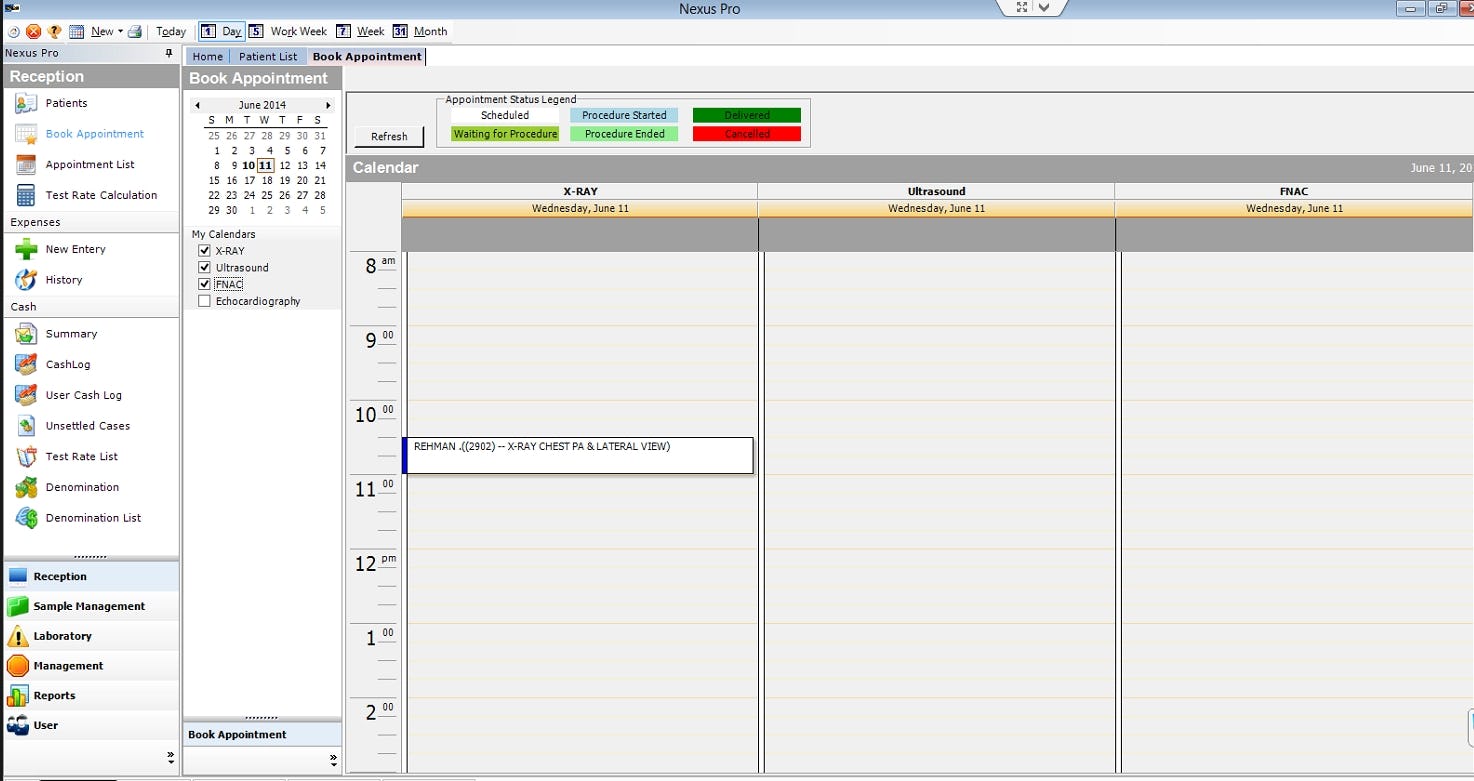Disable the FNAC calendar checkbox
The width and height of the screenshot is (1474, 781).
point(205,284)
